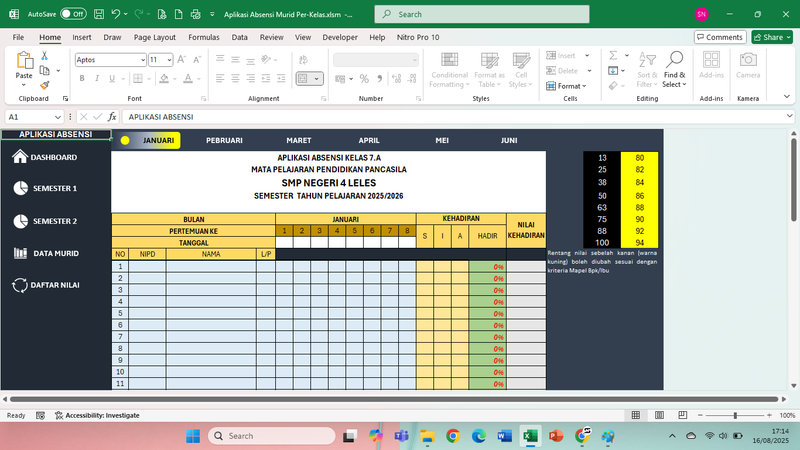
Task: Go to the PEBRUARI month button
Action: (x=224, y=141)
